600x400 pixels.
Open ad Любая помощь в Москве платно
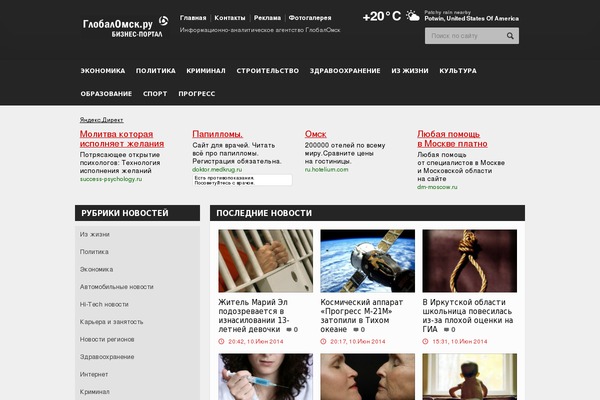tap(452, 139)
